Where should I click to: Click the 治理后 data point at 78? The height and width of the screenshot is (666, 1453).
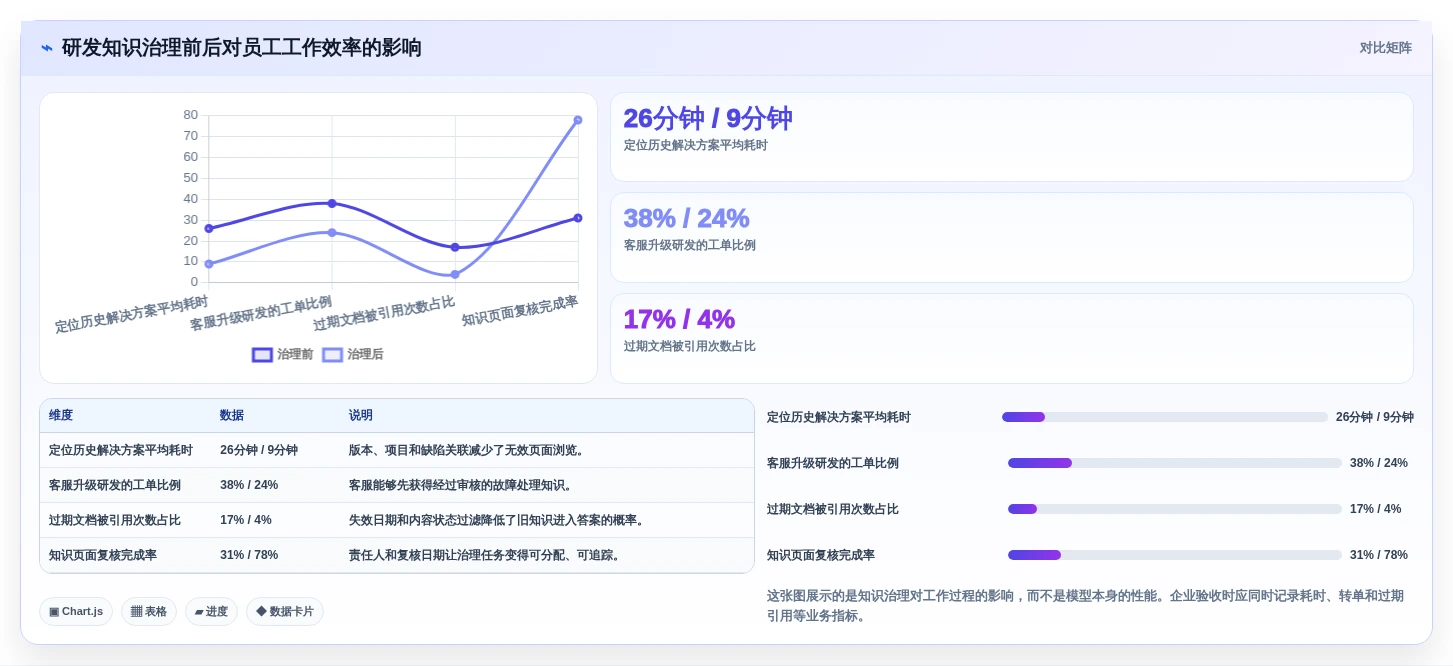pyautogui.click(x=578, y=120)
